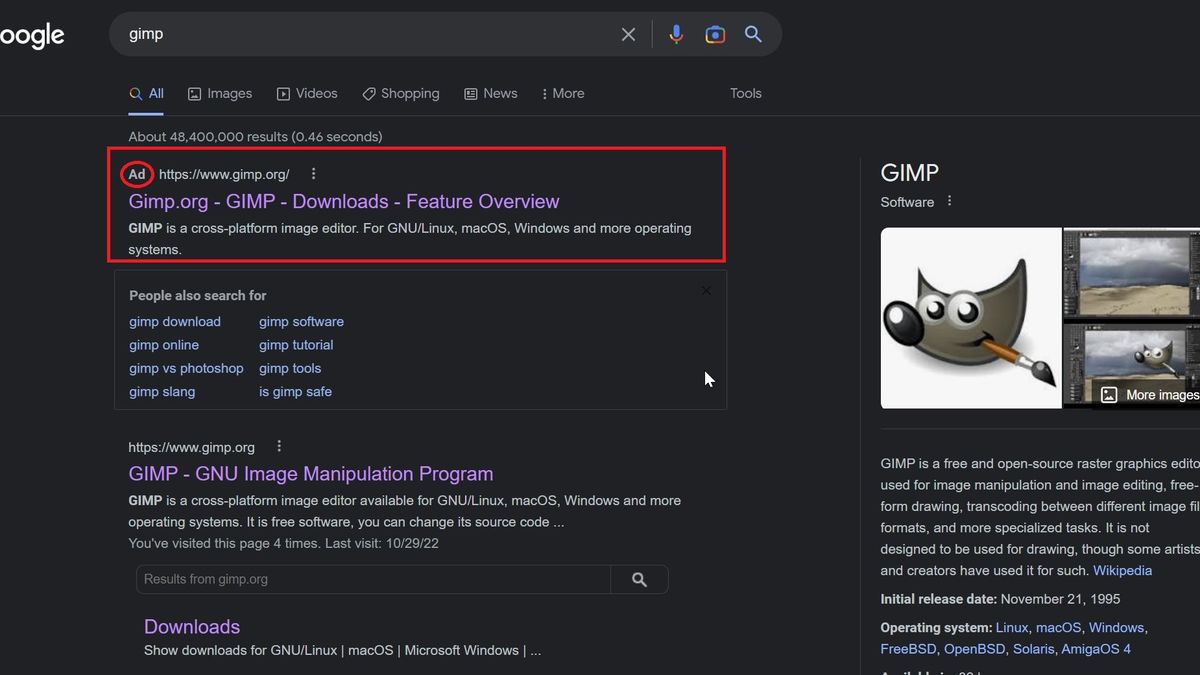Clear the search query with the X icon

click(628, 33)
